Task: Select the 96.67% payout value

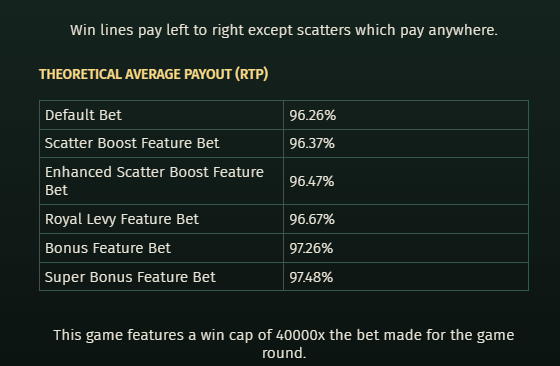Action: pos(312,219)
